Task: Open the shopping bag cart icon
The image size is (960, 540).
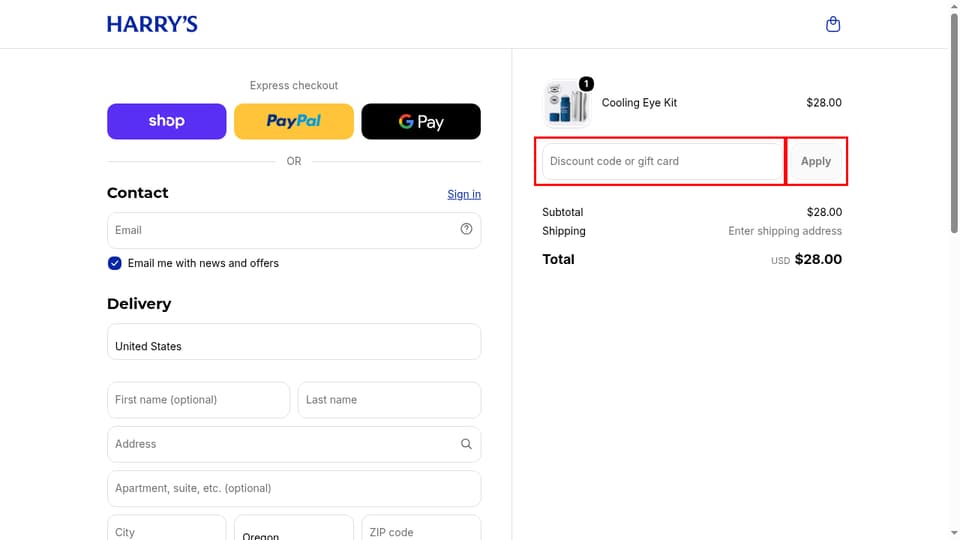Action: coord(833,24)
